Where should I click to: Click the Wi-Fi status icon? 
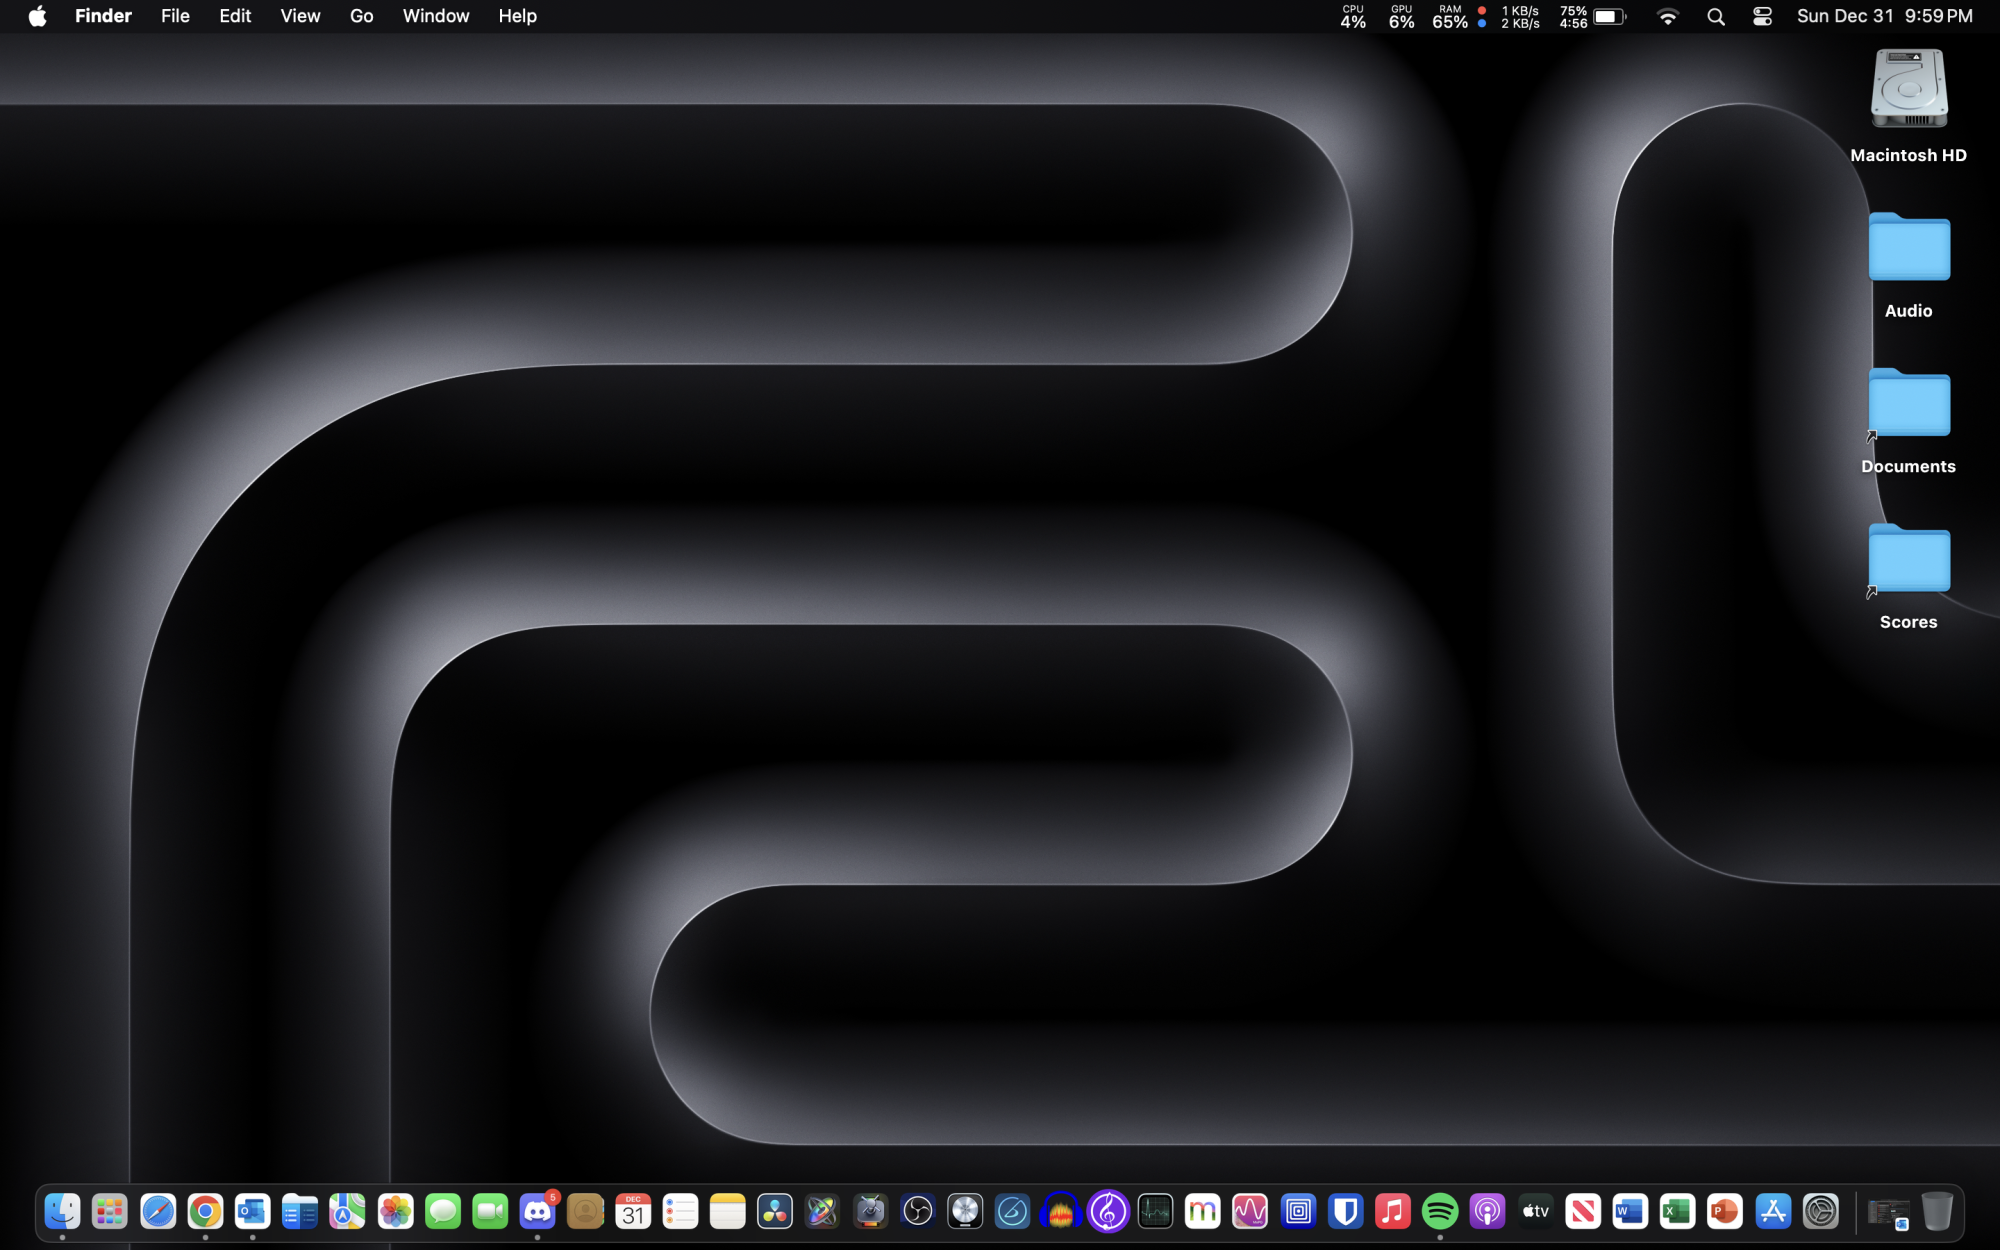click(x=1668, y=16)
